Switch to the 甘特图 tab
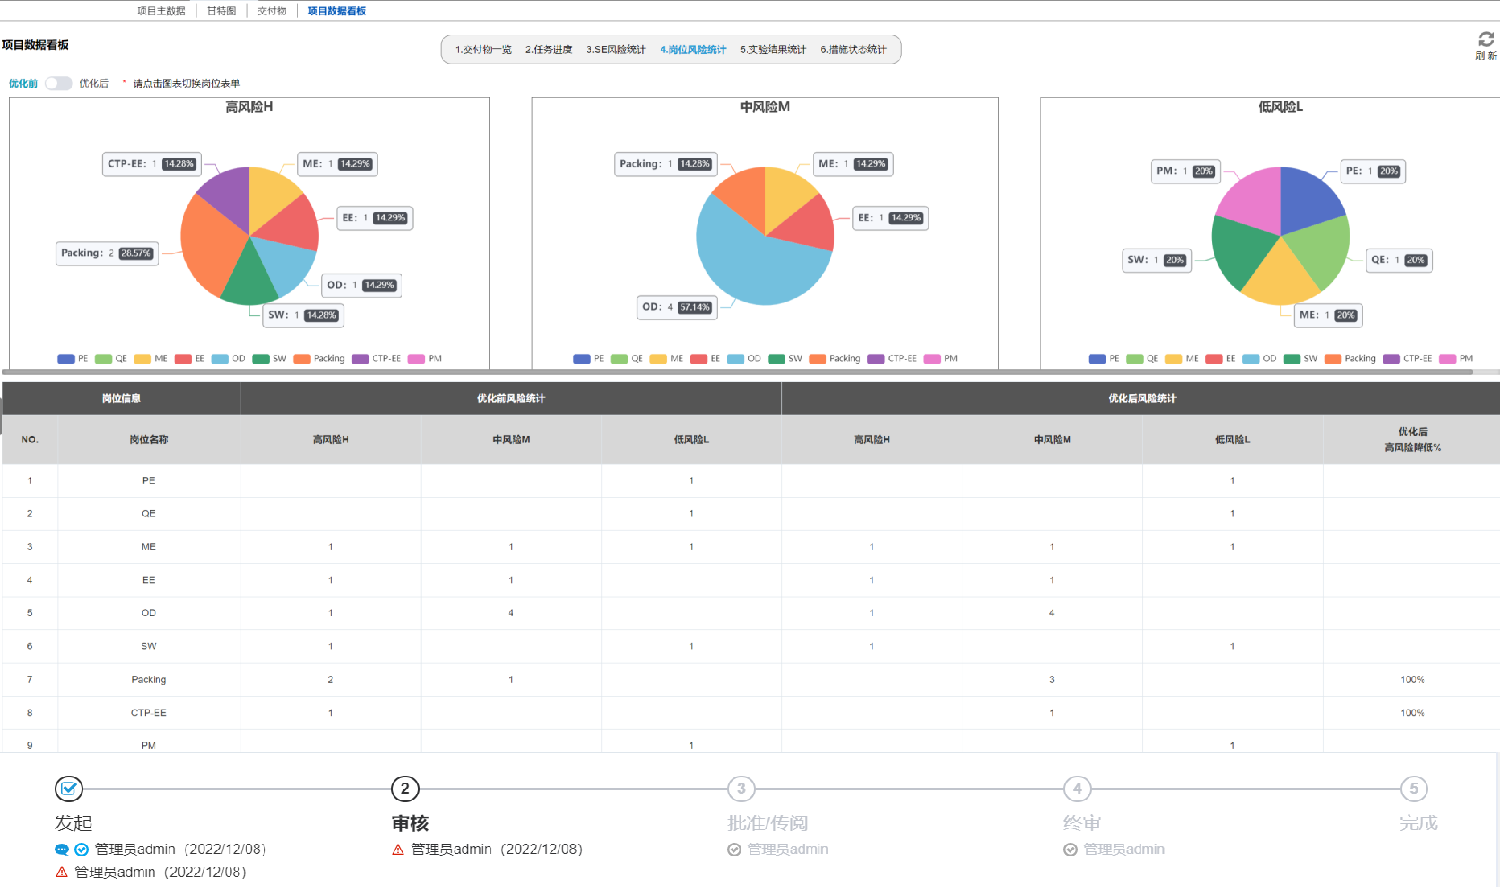Viewport: 1500px width, 888px height. 221,11
